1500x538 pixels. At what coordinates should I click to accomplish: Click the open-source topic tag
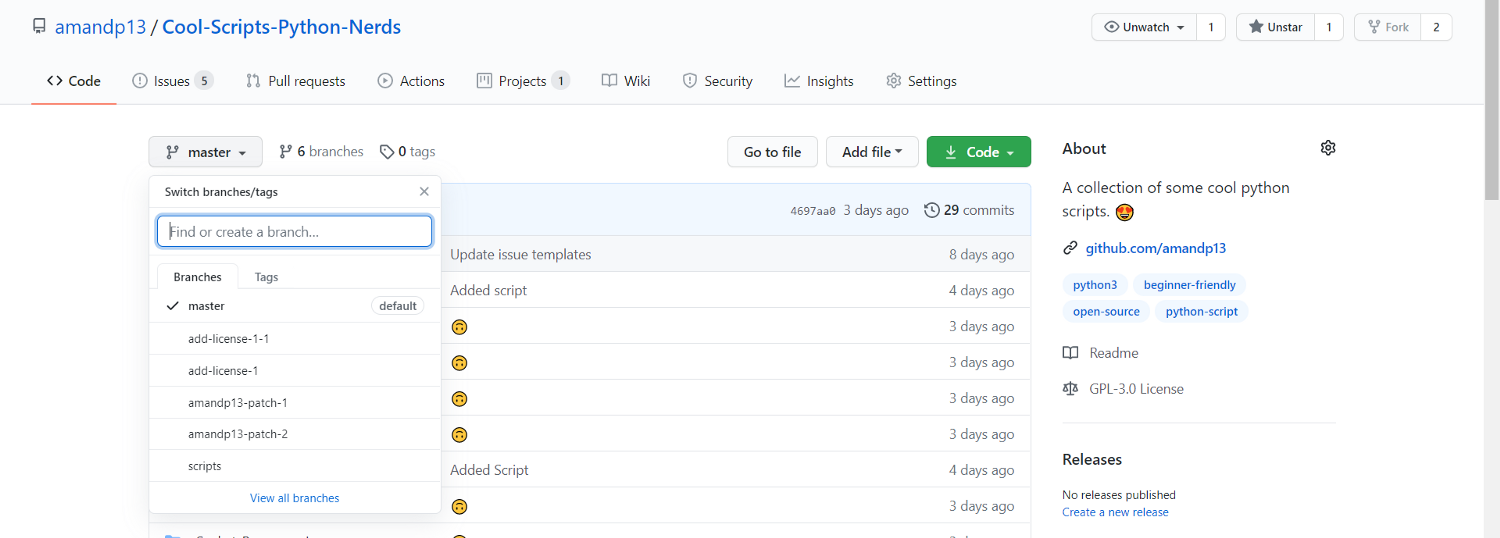tap(1106, 312)
